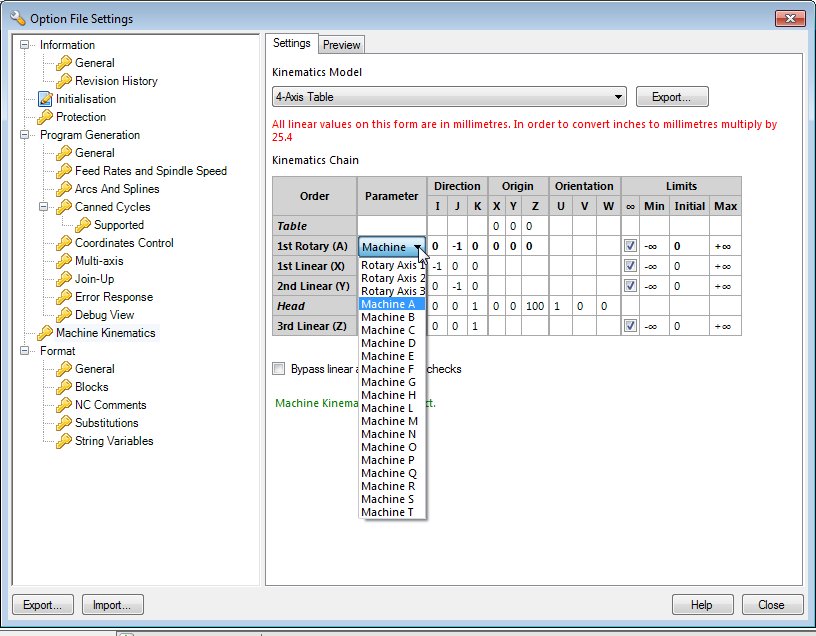Open the Initialisation tree item
The width and height of the screenshot is (816, 636).
[x=85, y=99]
